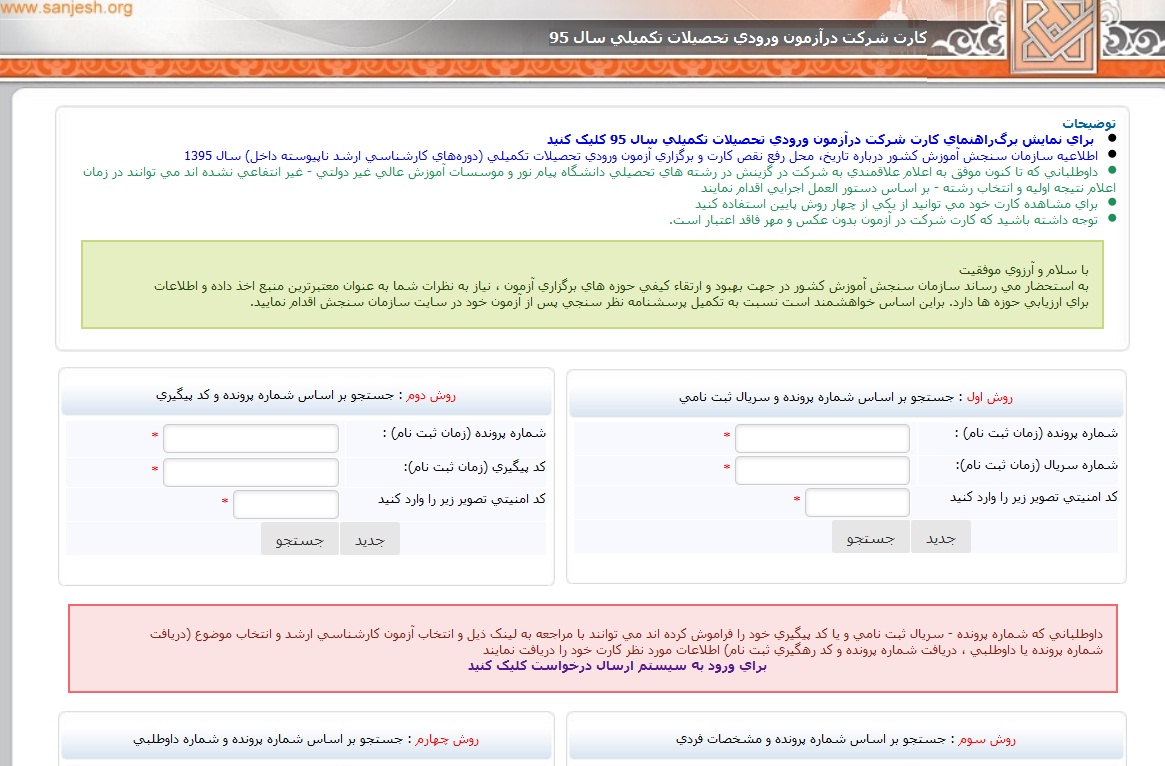The width and height of the screenshot is (1165, 766).
Task: Follow the برای ورود به سیستم ارسال درخواست link
Action: tap(617, 666)
